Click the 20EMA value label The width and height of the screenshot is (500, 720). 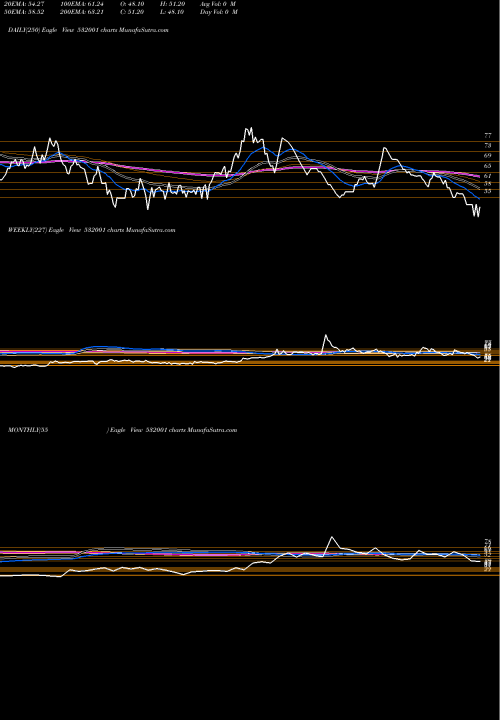coord(22,4)
